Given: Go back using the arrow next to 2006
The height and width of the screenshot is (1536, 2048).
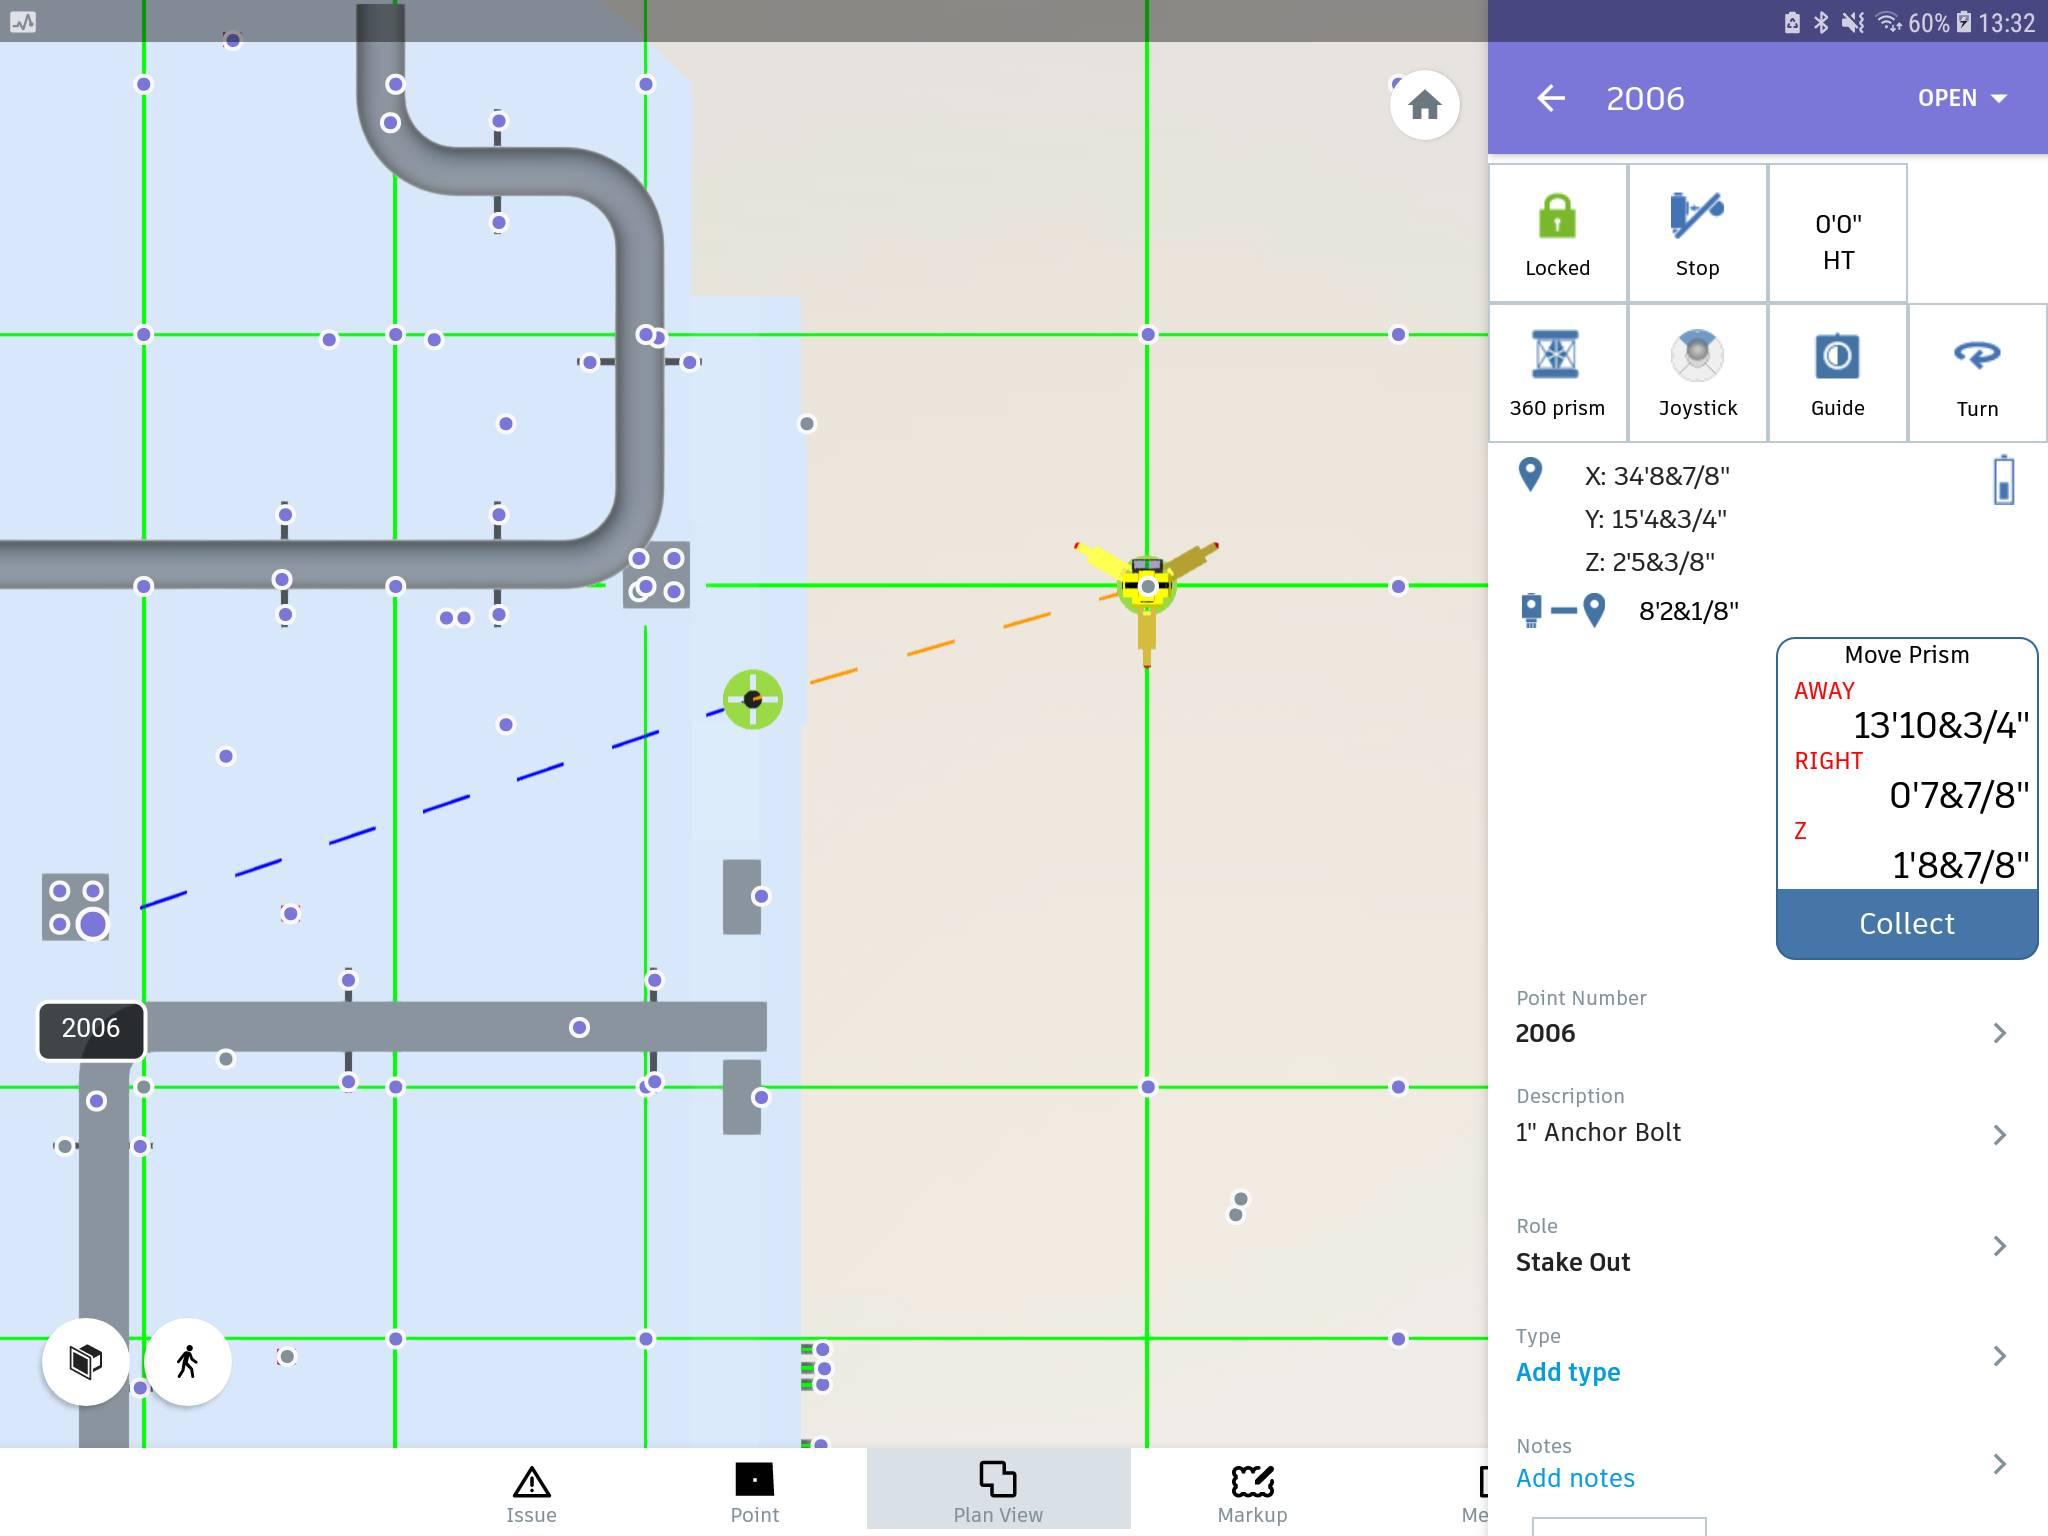Looking at the screenshot, I should tap(1551, 98).
